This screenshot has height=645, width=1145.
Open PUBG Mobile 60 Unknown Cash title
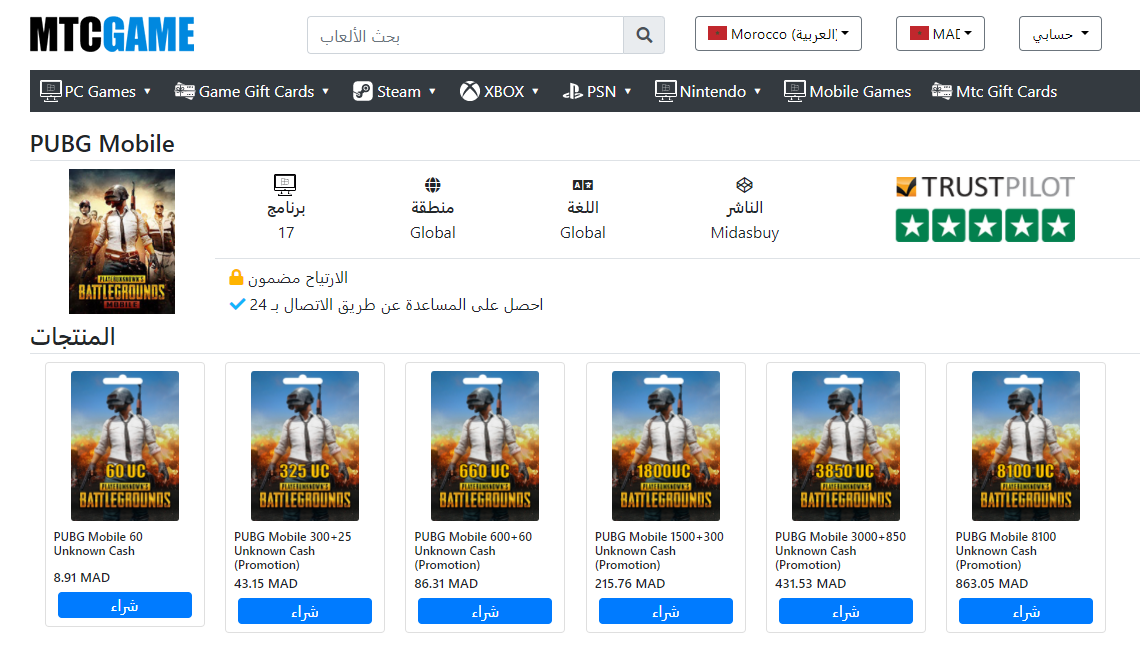pos(98,543)
